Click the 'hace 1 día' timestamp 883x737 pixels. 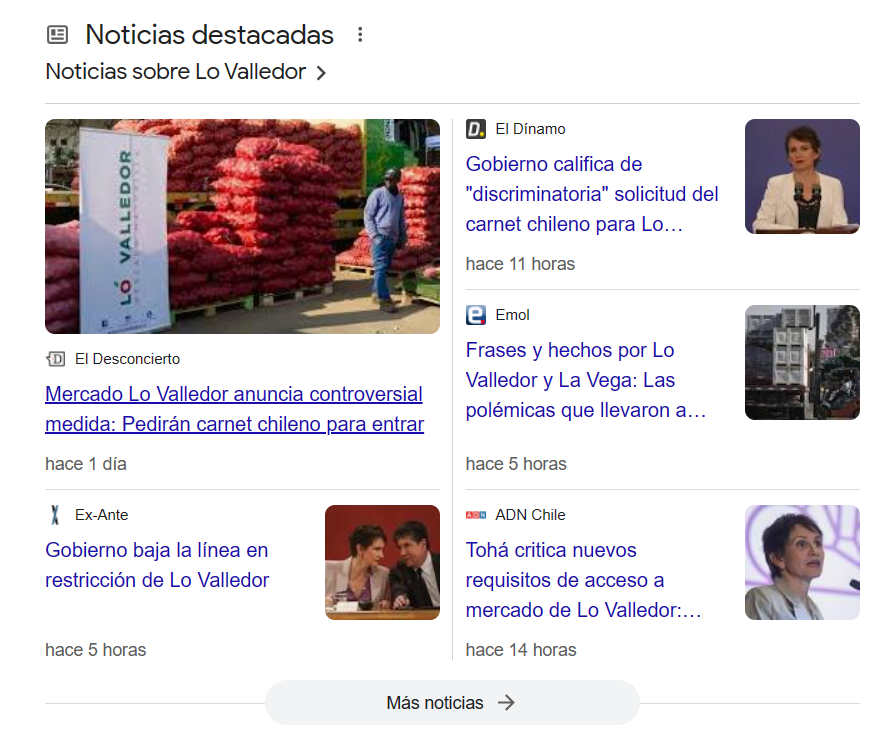(x=86, y=464)
